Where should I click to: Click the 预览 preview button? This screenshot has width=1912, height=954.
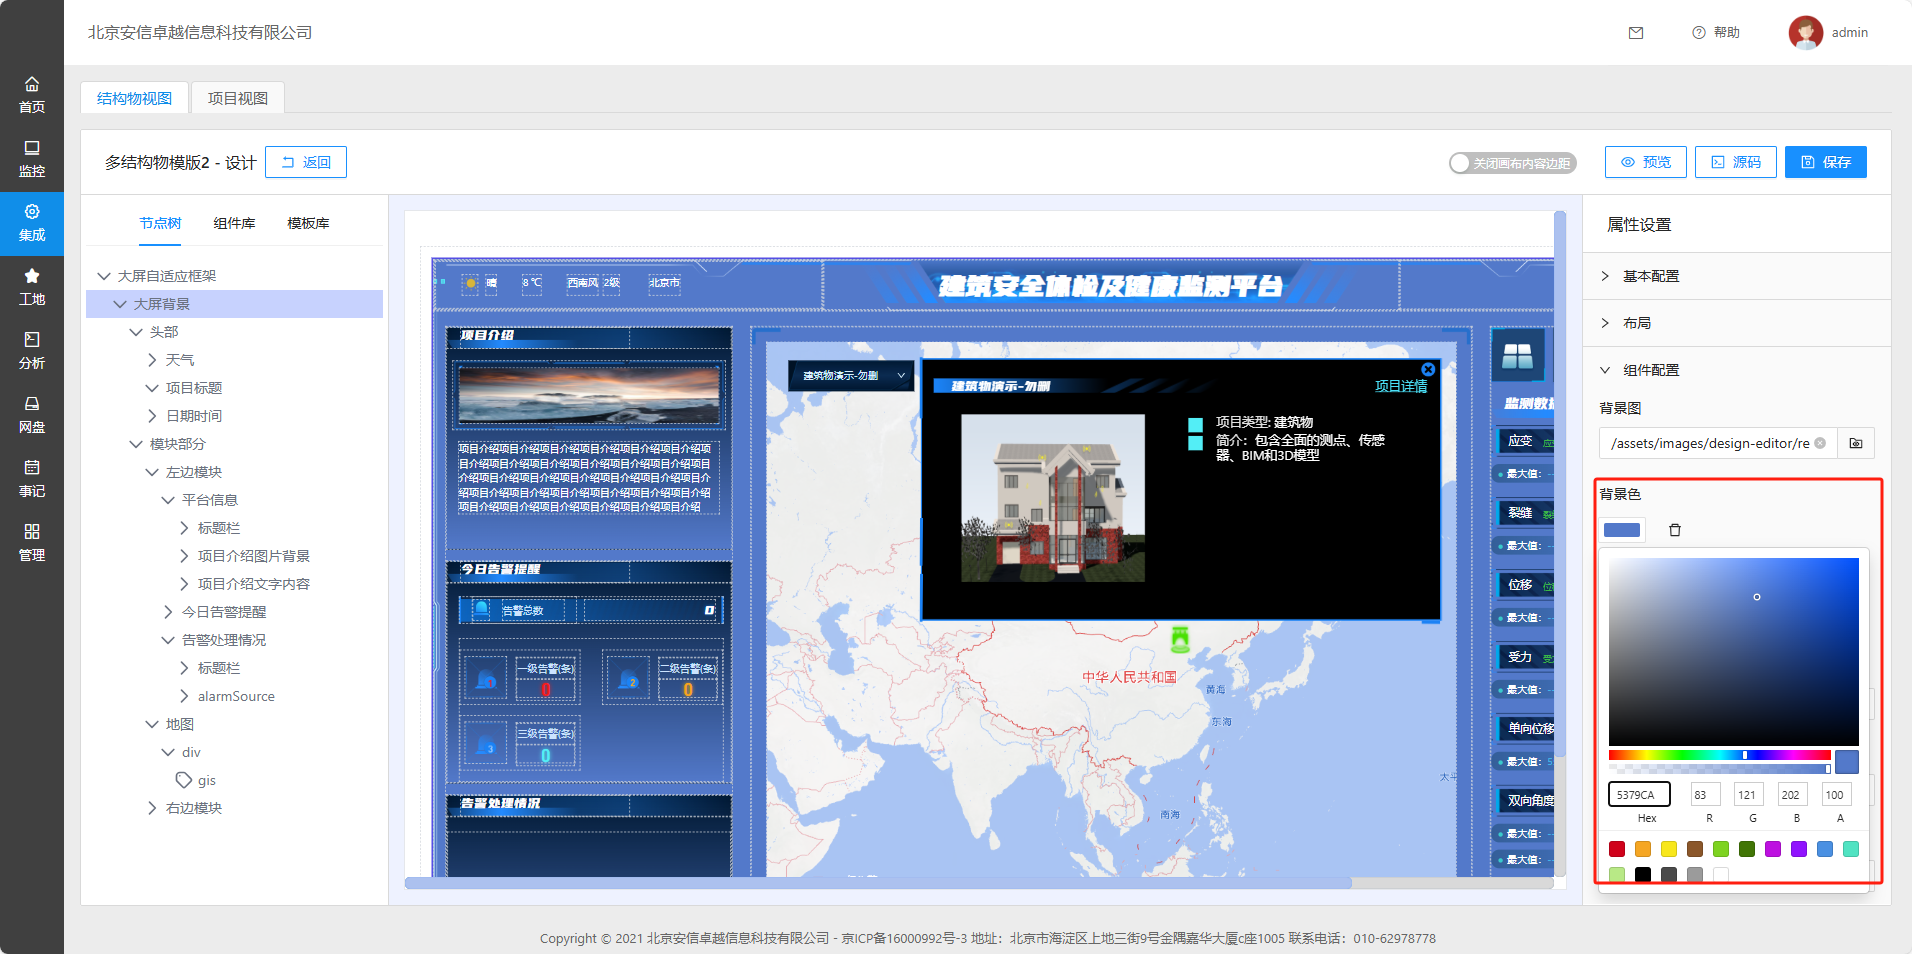[x=1645, y=162]
